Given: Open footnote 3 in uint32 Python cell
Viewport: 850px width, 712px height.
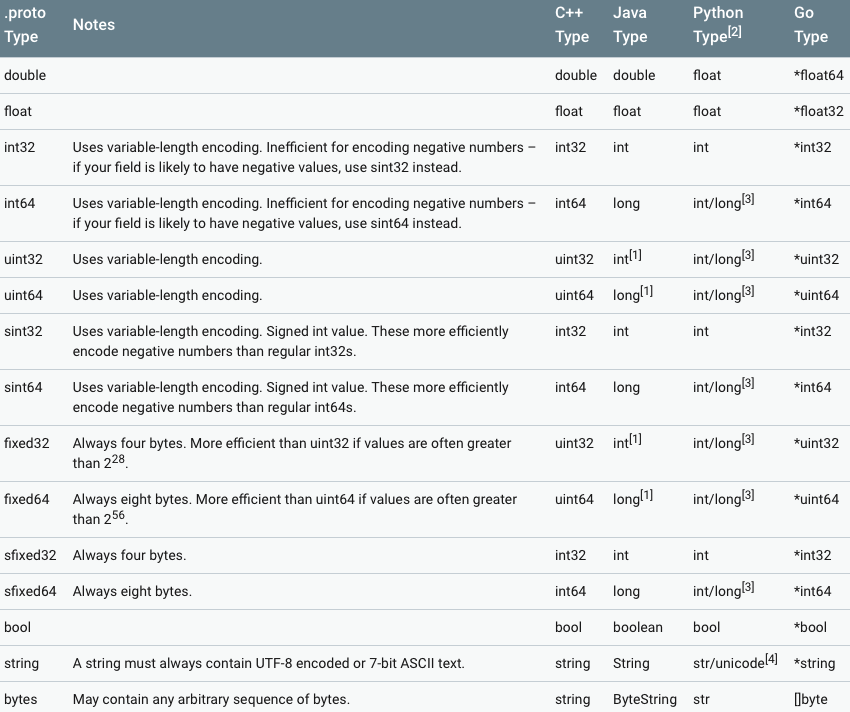Looking at the screenshot, I should [747, 255].
